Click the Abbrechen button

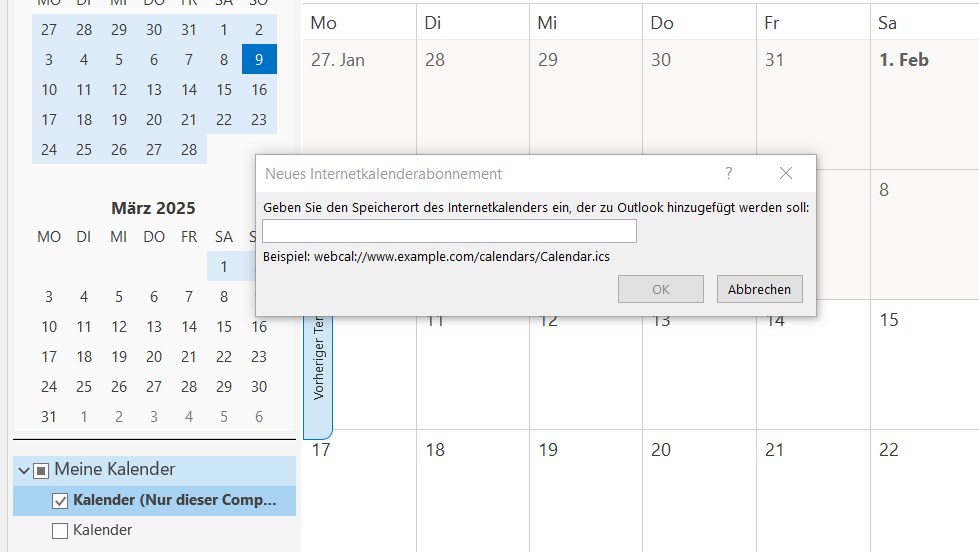(x=759, y=289)
